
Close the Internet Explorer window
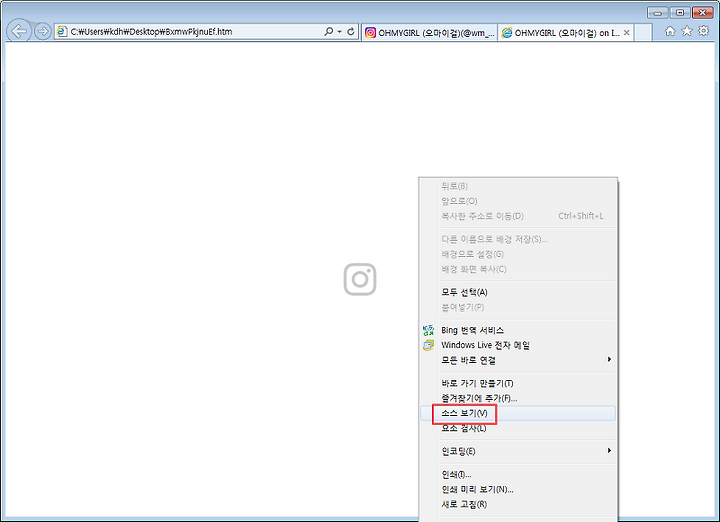[x=702, y=12]
